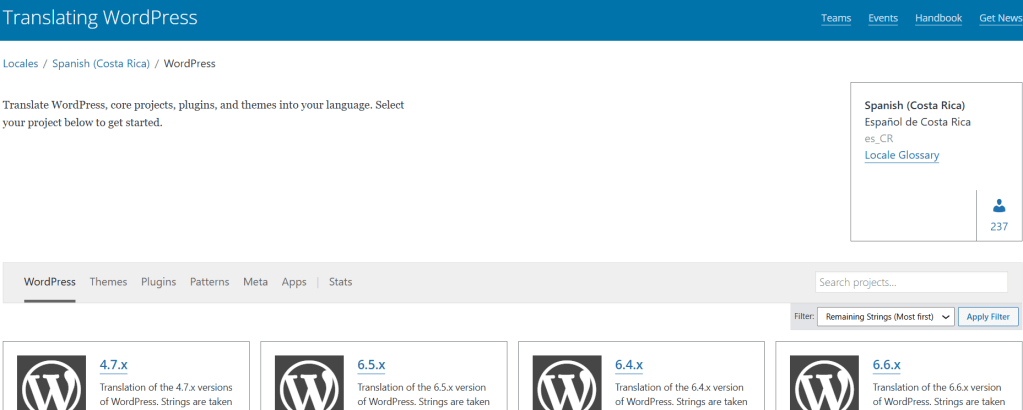Click the Español de Costa Rica text

(x=917, y=122)
